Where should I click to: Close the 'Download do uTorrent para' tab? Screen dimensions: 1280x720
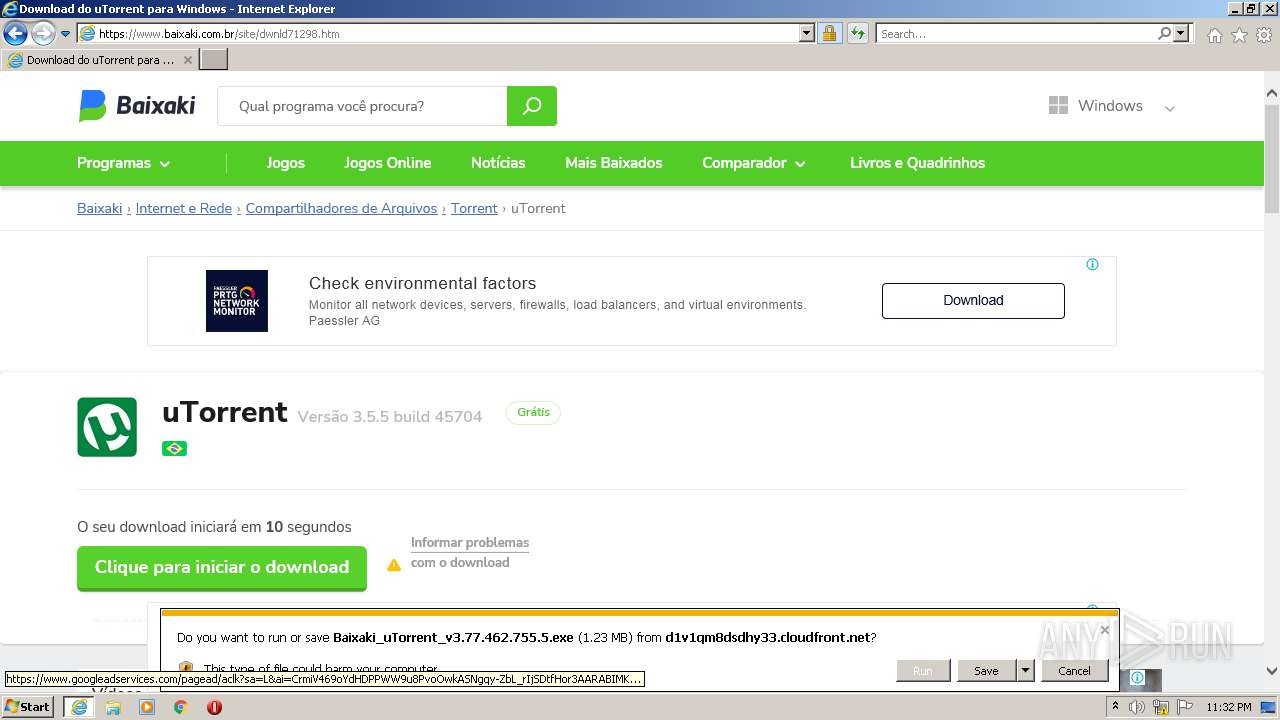tap(187, 60)
